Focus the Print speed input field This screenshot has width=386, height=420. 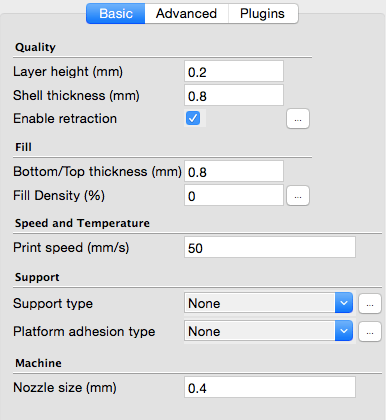point(270,247)
